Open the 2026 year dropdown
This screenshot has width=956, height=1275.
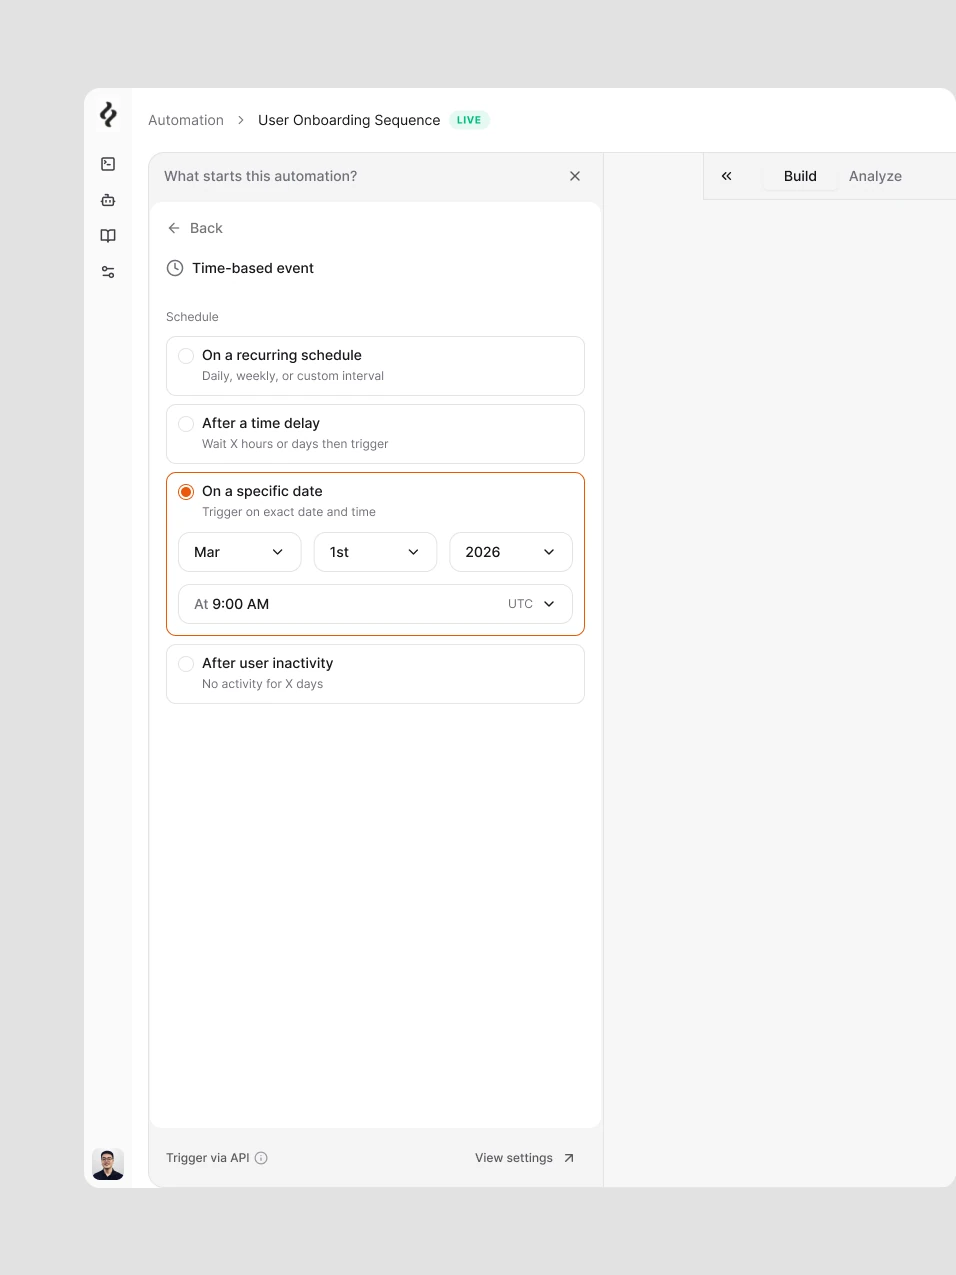click(511, 552)
